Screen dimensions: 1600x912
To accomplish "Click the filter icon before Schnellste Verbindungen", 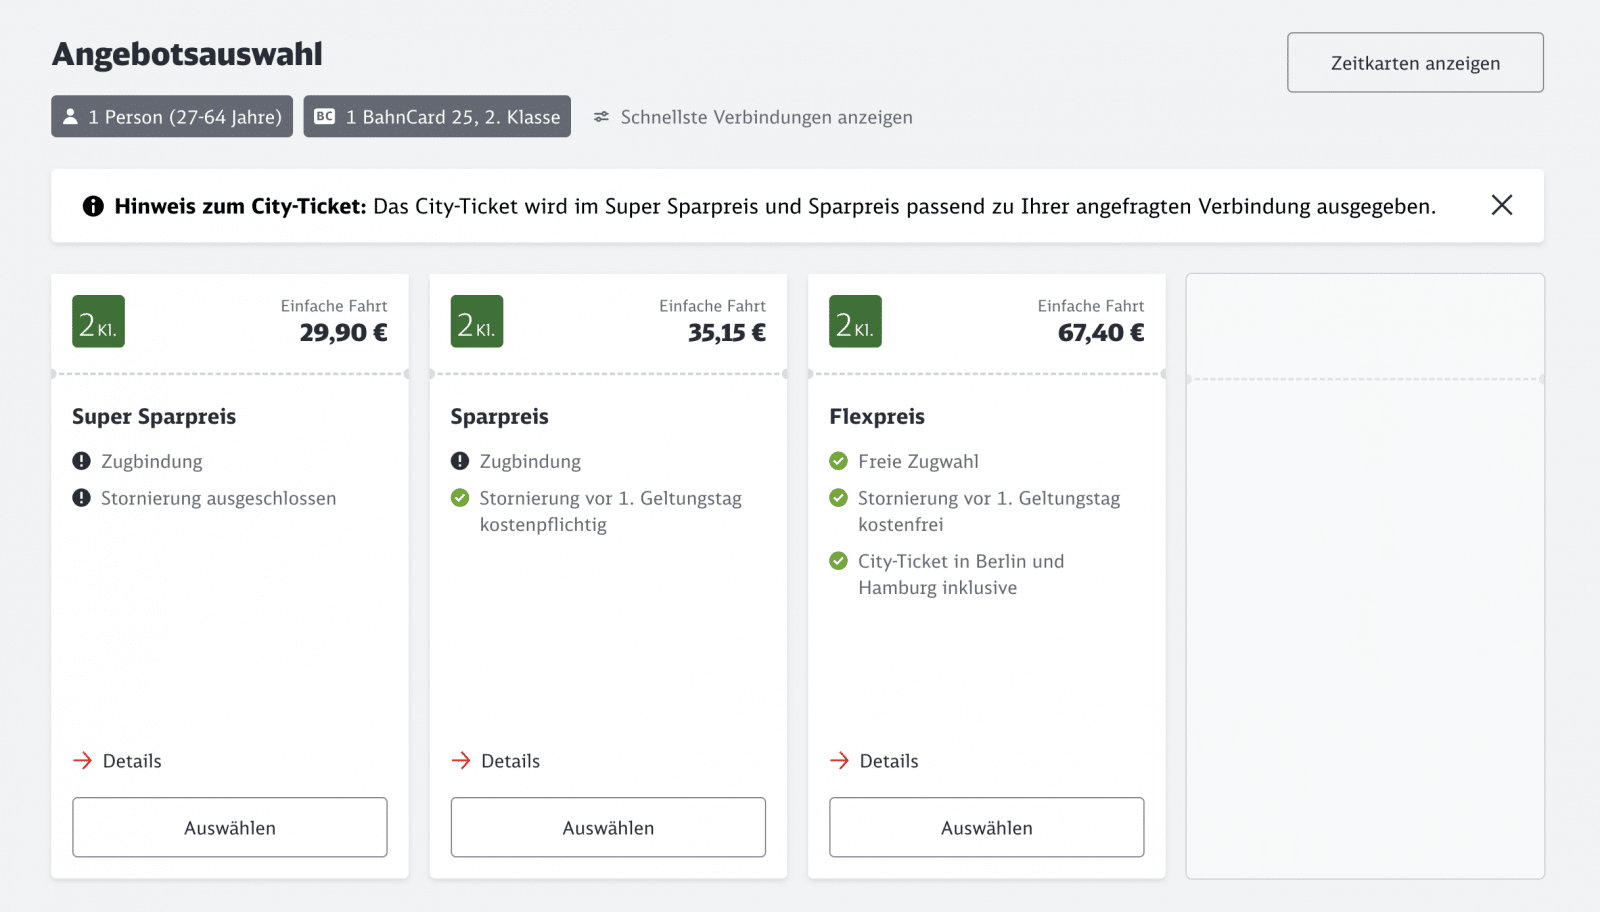I will tap(601, 116).
